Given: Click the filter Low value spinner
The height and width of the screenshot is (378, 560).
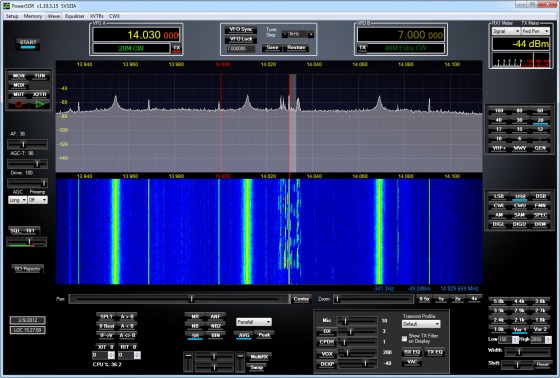Looking at the screenshot, I should coord(515,340).
